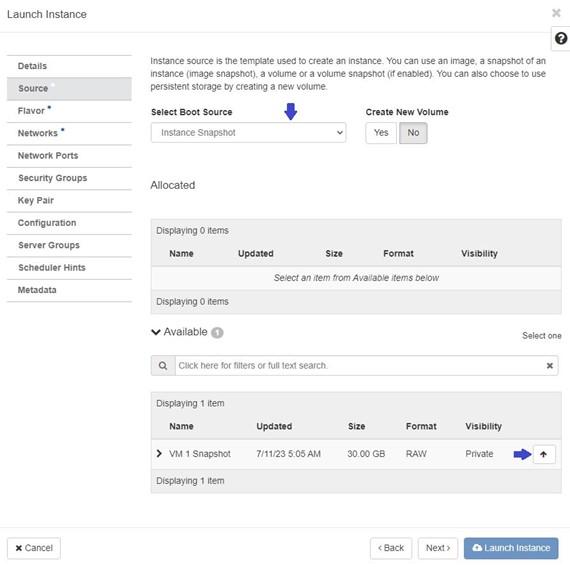Click the Allocated table Visibility header
The width and height of the screenshot is (570, 567).
[x=479, y=254]
